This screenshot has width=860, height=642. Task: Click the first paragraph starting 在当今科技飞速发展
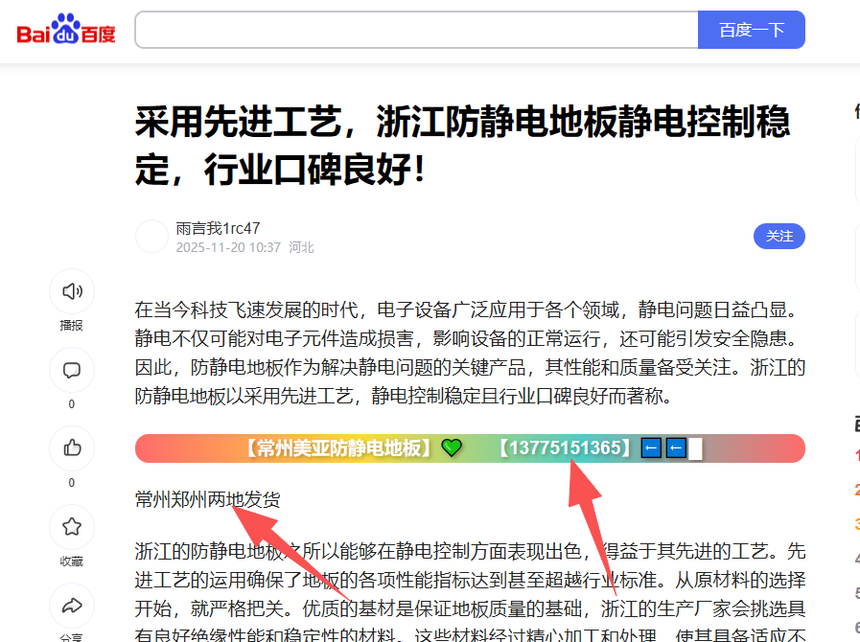(x=470, y=353)
